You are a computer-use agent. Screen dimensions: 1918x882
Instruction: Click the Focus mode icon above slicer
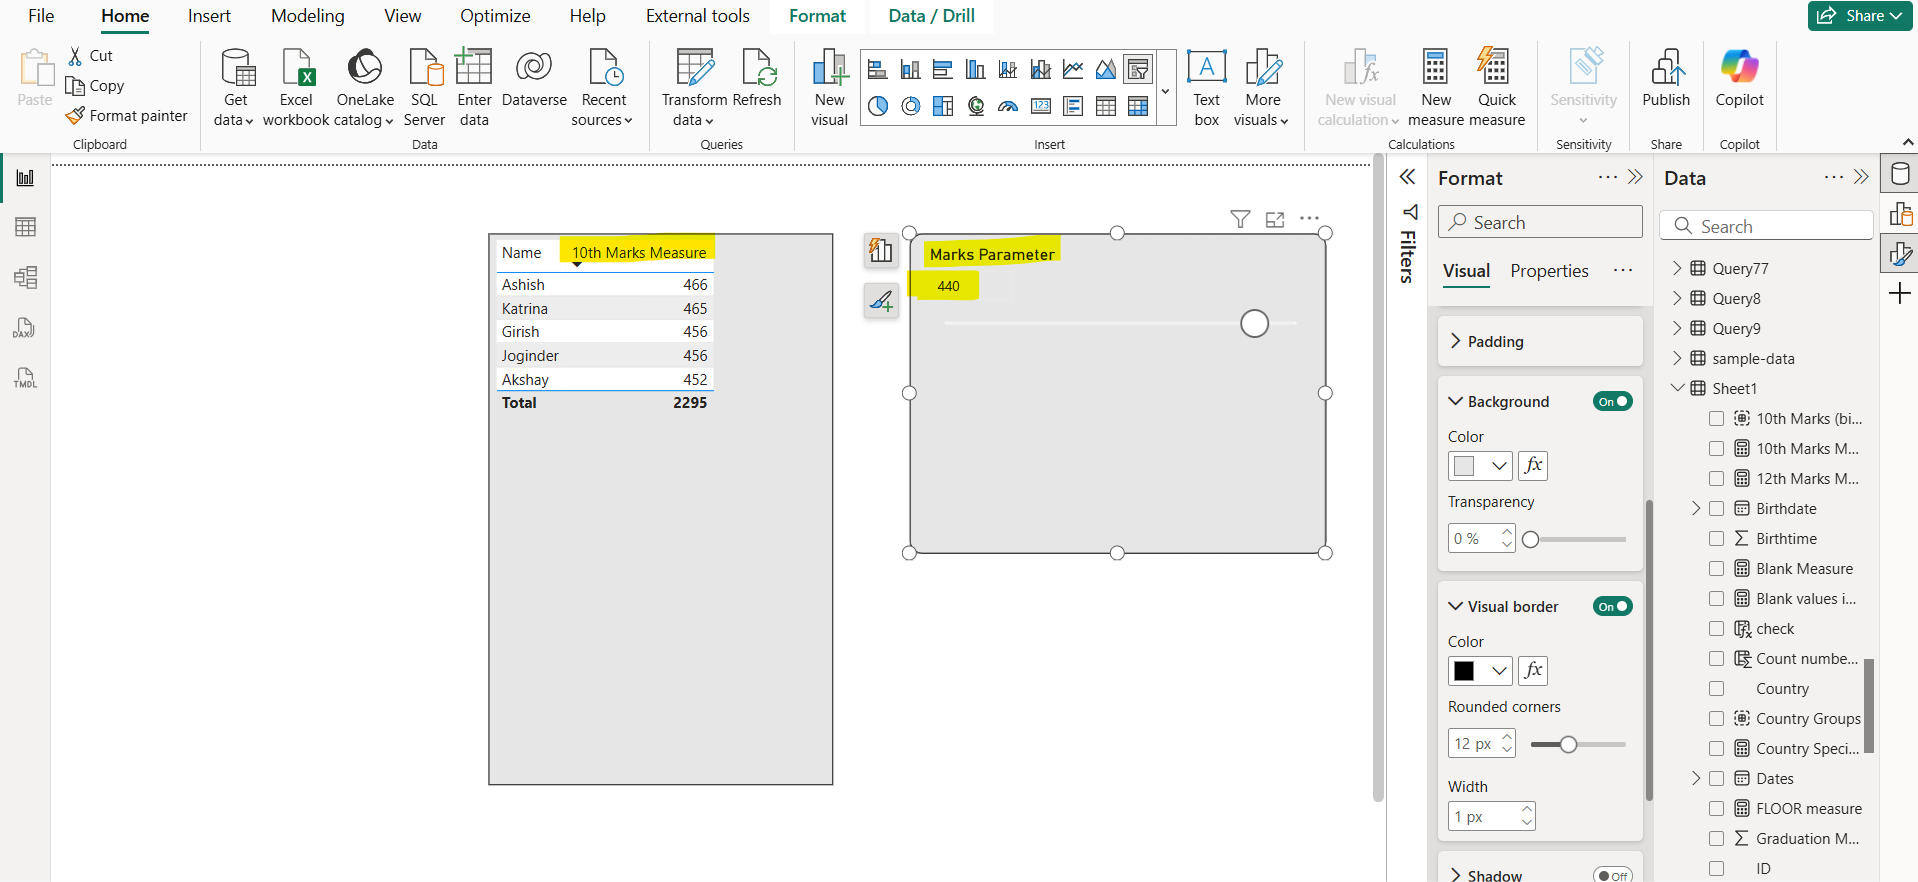tap(1274, 219)
